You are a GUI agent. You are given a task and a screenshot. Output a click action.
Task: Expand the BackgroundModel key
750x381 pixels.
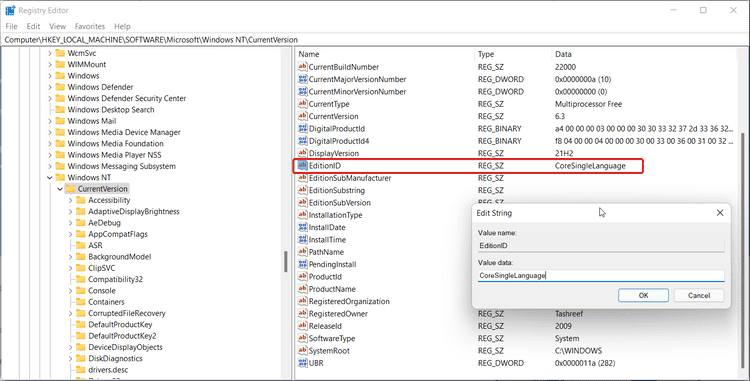(70, 257)
